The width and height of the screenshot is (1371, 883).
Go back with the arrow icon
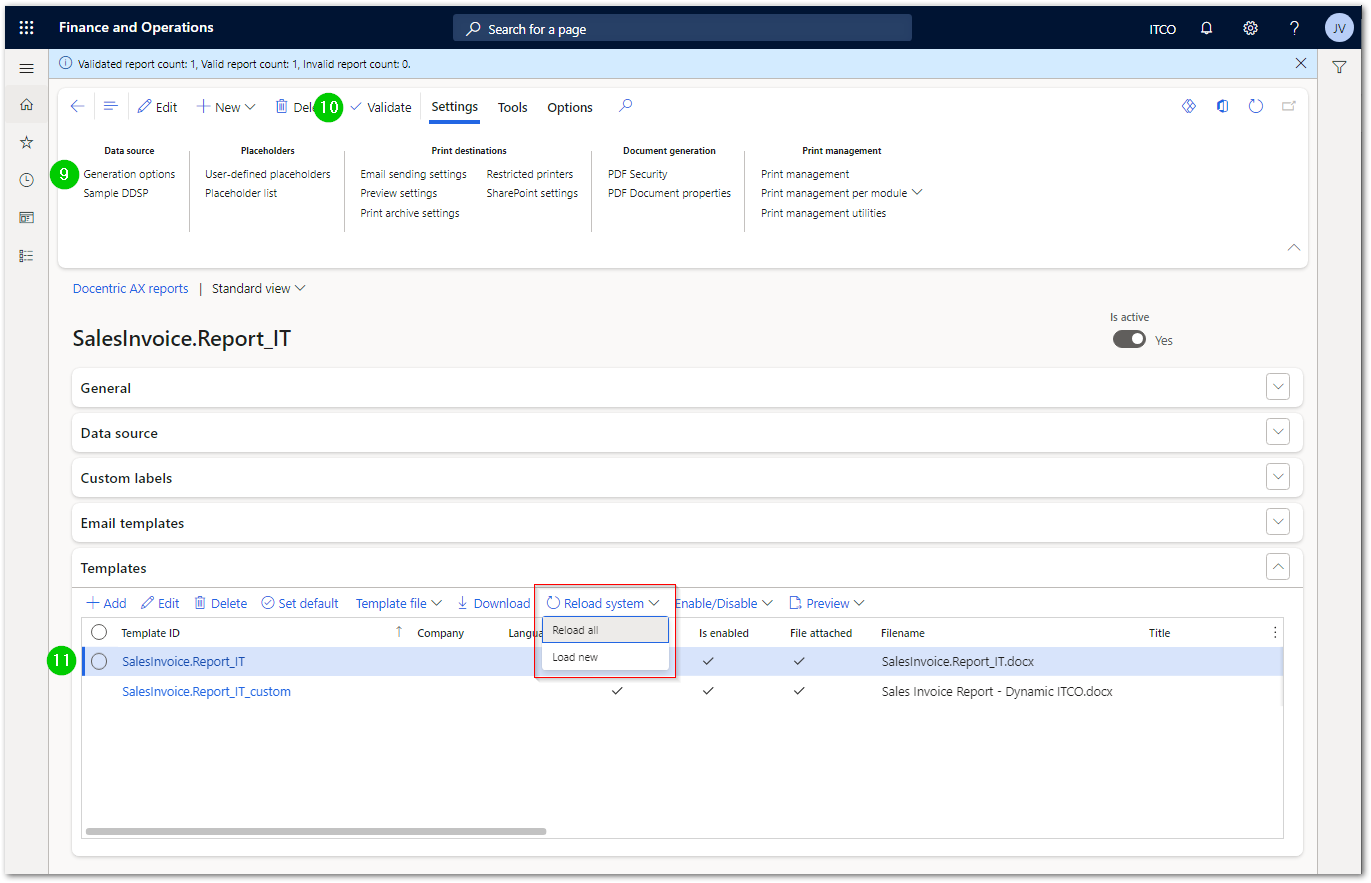[77, 106]
